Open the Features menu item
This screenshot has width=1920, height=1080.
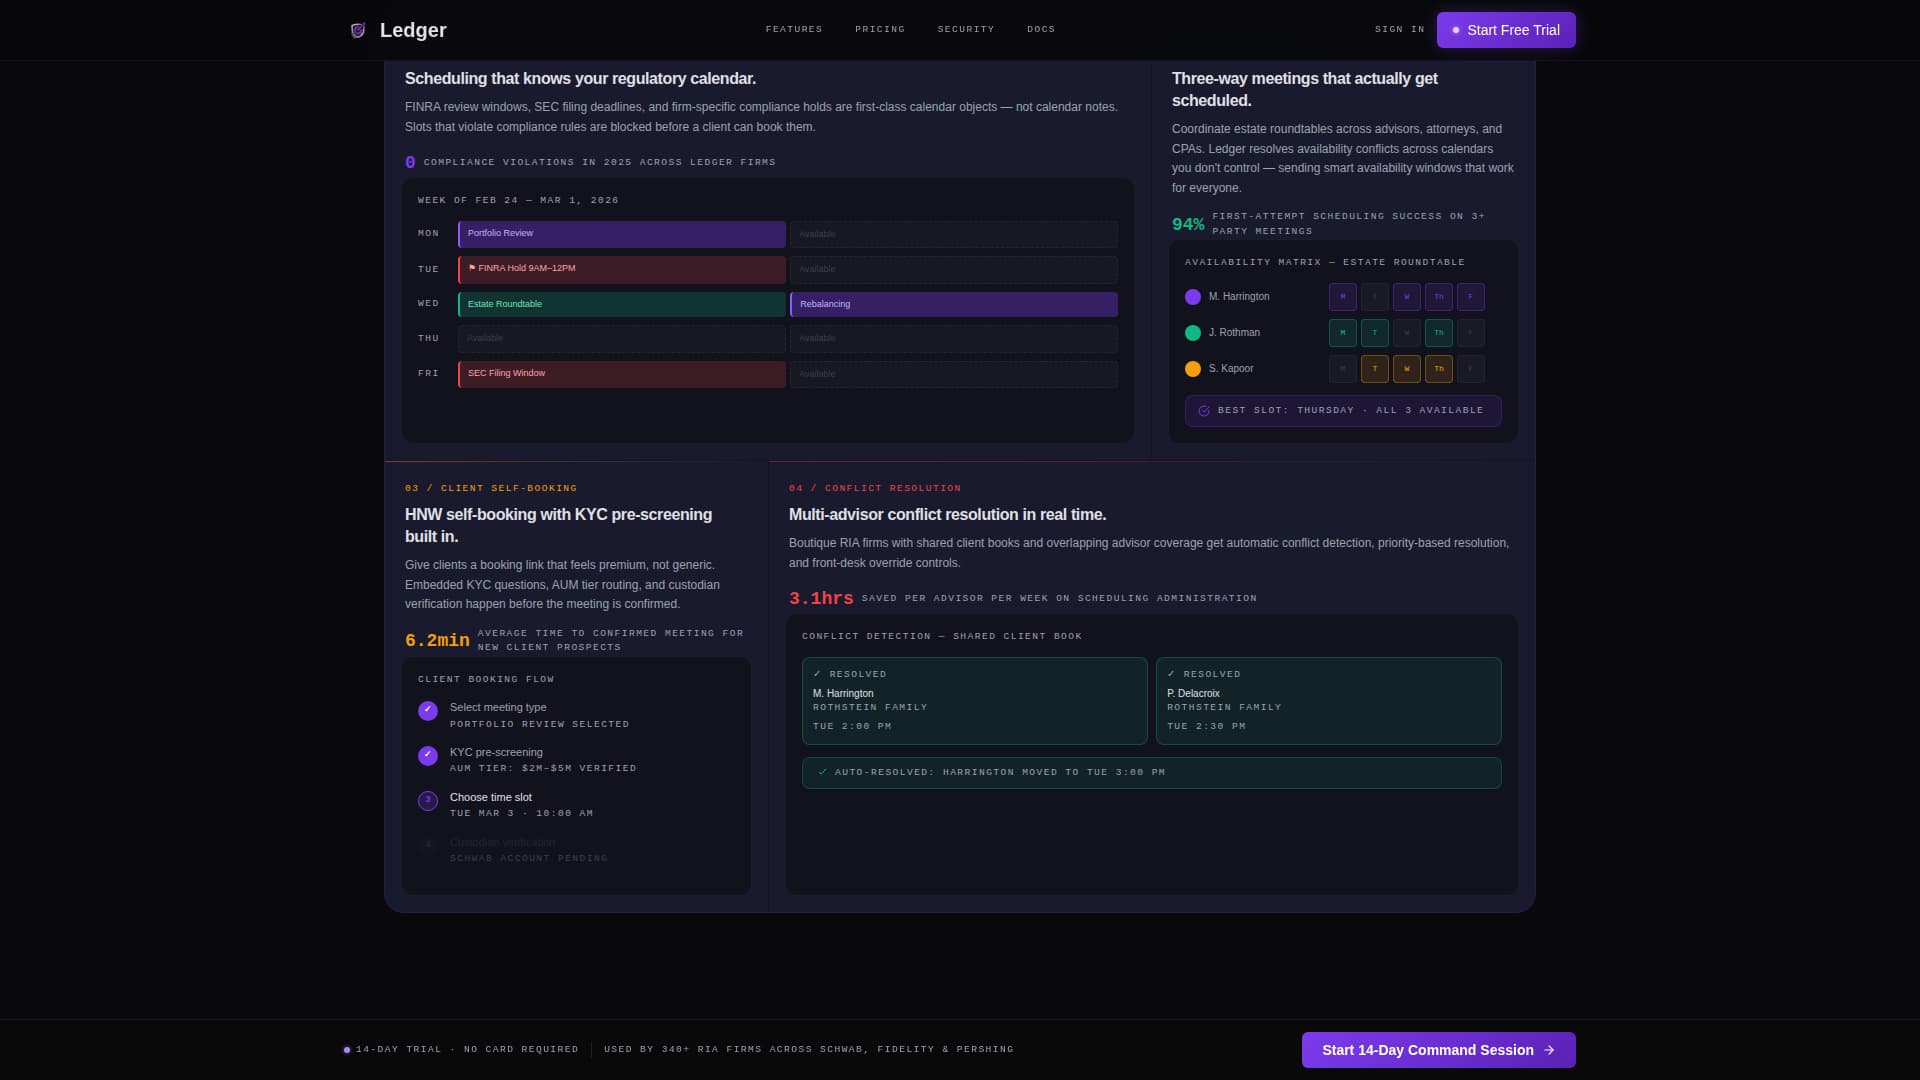point(794,29)
